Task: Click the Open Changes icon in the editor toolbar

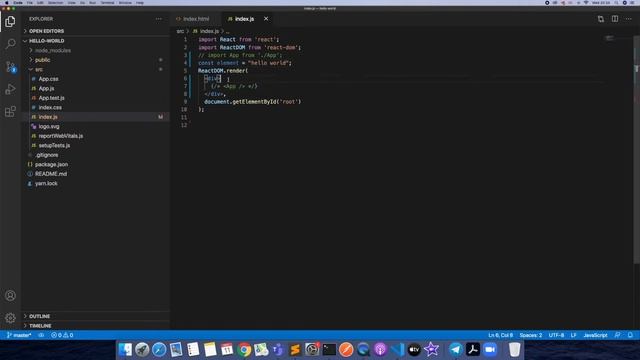Action: tap(601, 19)
